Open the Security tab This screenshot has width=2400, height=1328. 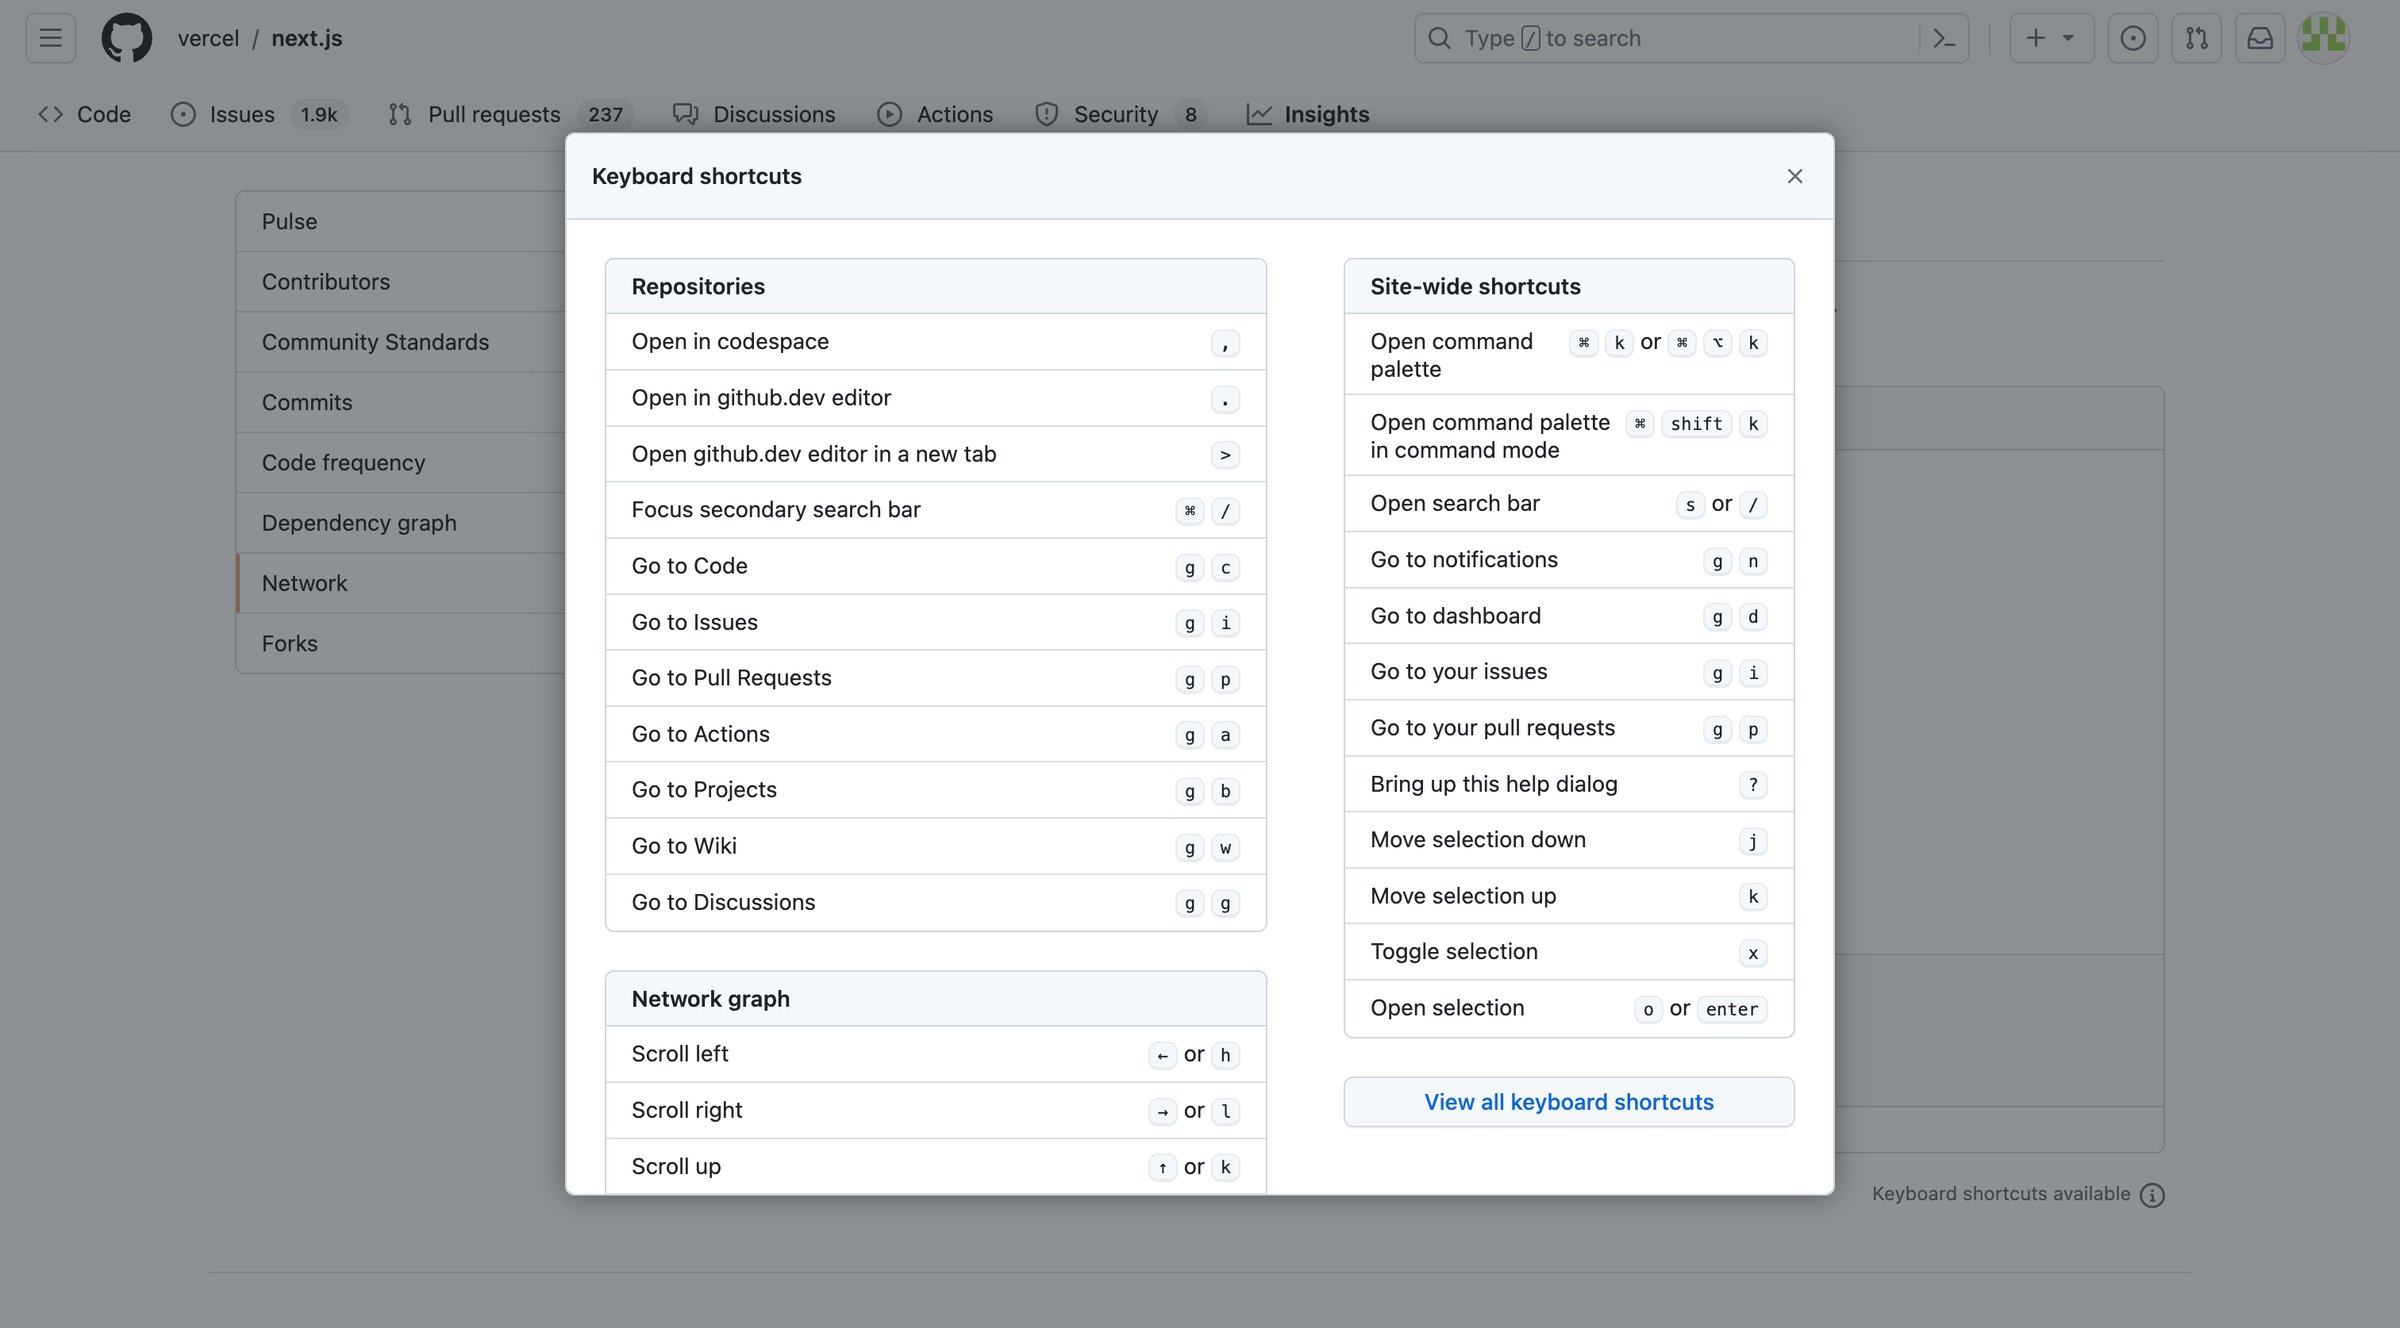[1120, 114]
